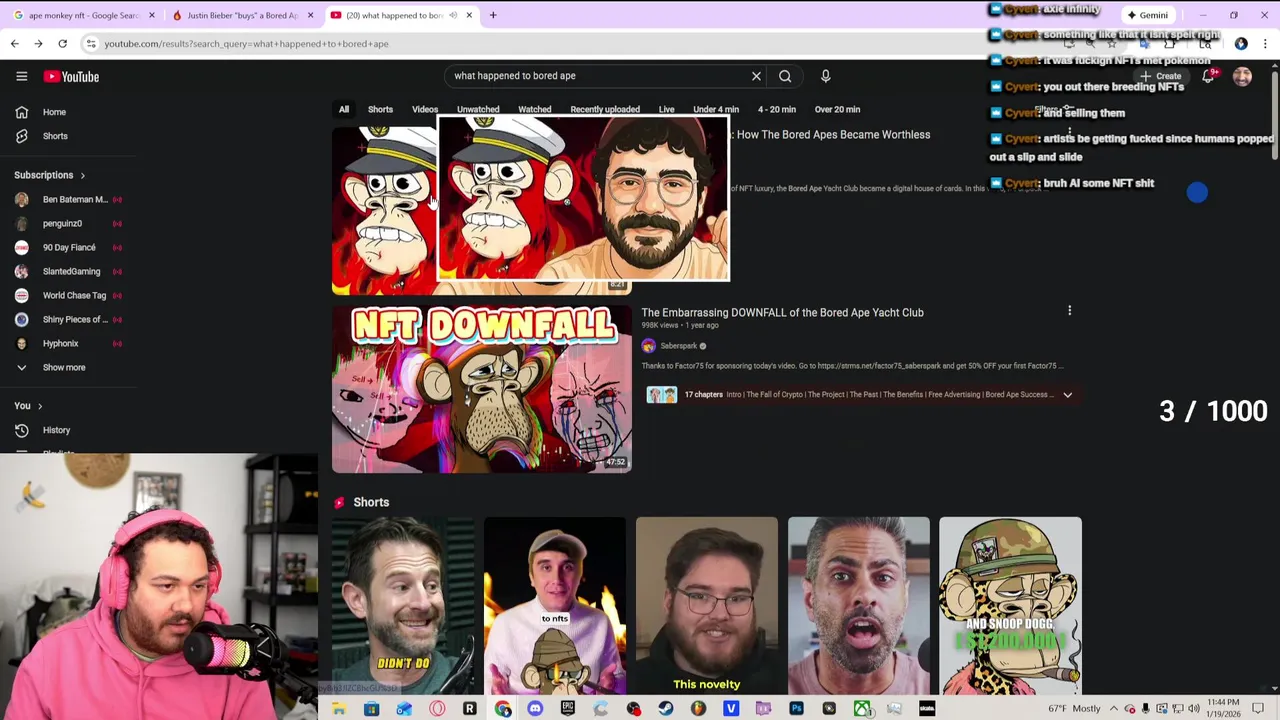Mute the YouTube tab via speaker icon
The height and width of the screenshot is (720, 1280).
pyautogui.click(x=453, y=15)
